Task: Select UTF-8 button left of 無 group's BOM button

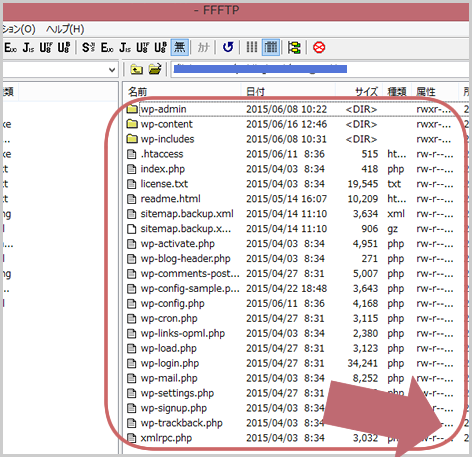Action: pyautogui.click(x=143, y=48)
